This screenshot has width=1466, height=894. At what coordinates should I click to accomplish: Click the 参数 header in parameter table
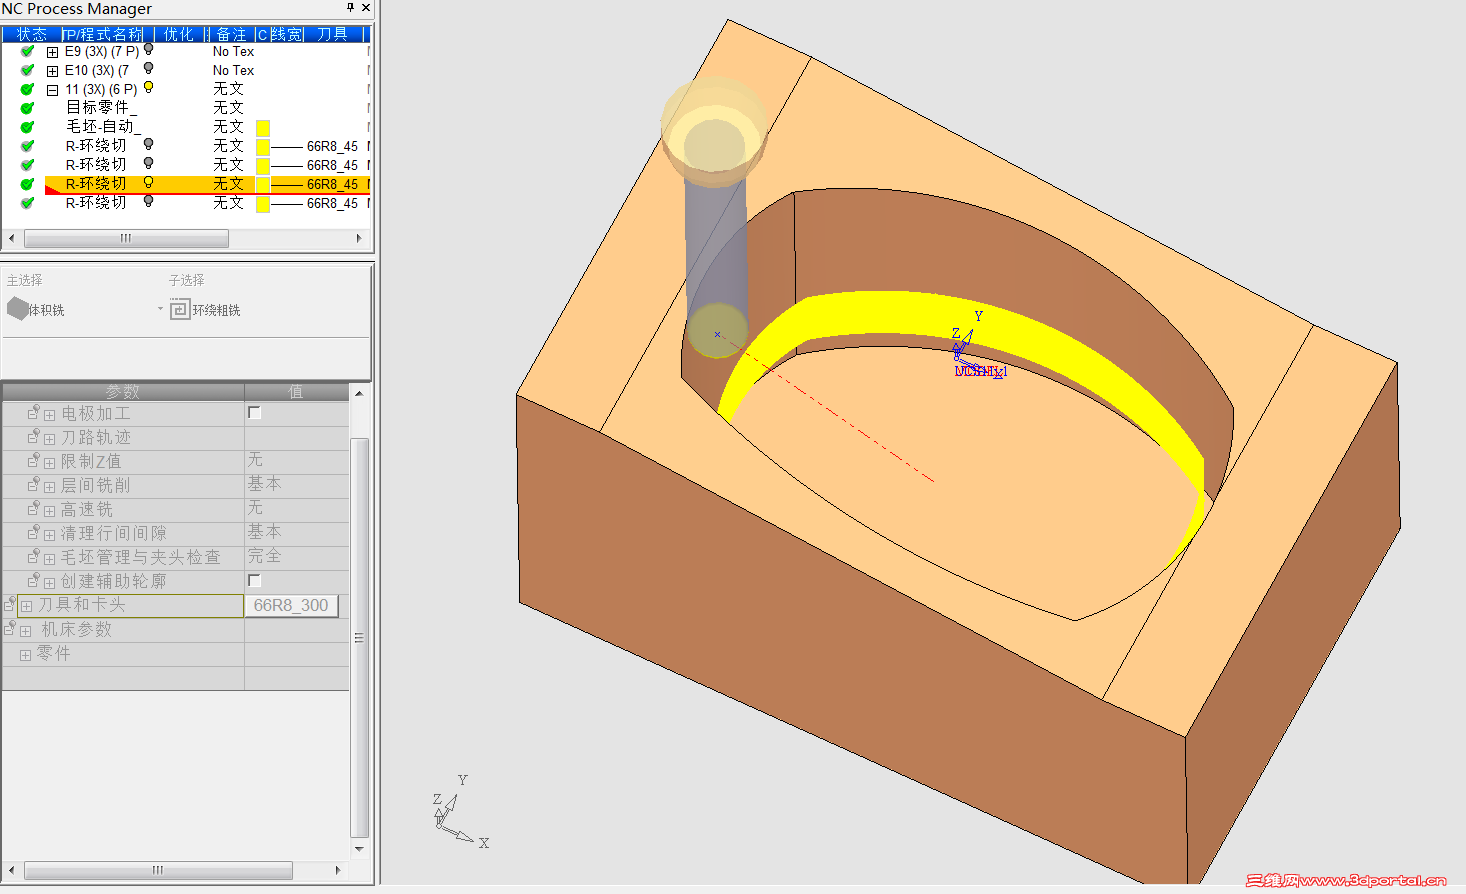[123, 391]
